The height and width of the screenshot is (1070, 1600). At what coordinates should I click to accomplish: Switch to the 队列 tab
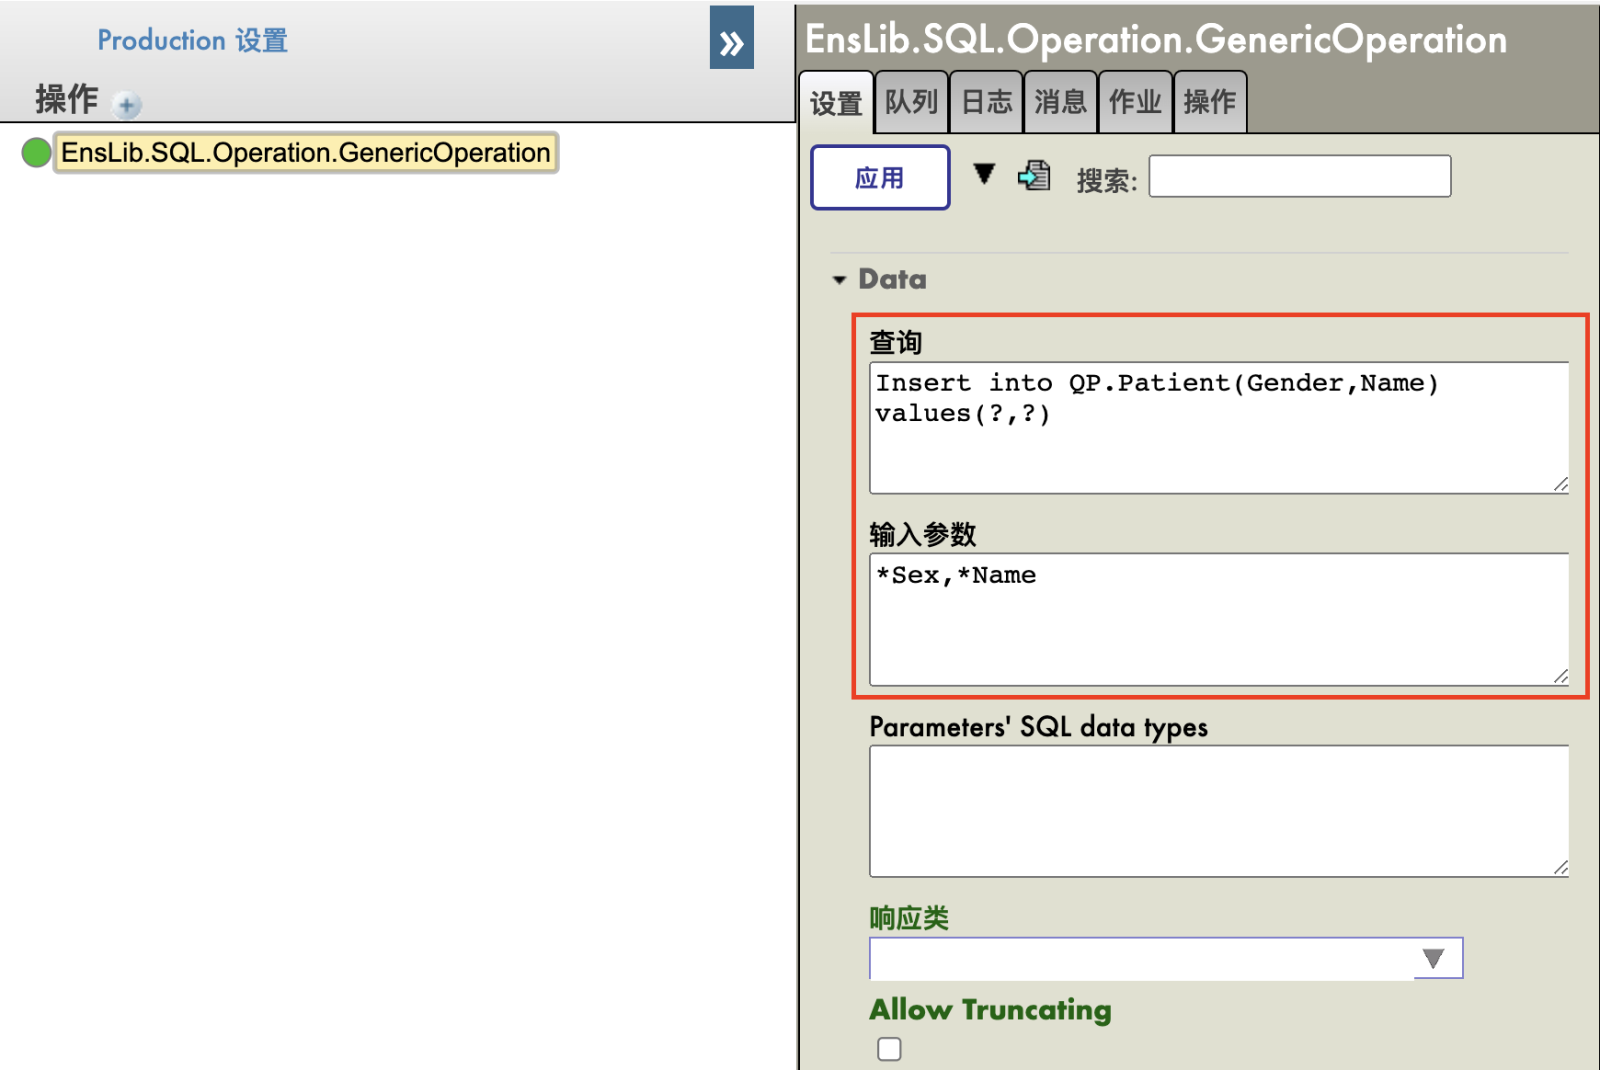point(911,102)
